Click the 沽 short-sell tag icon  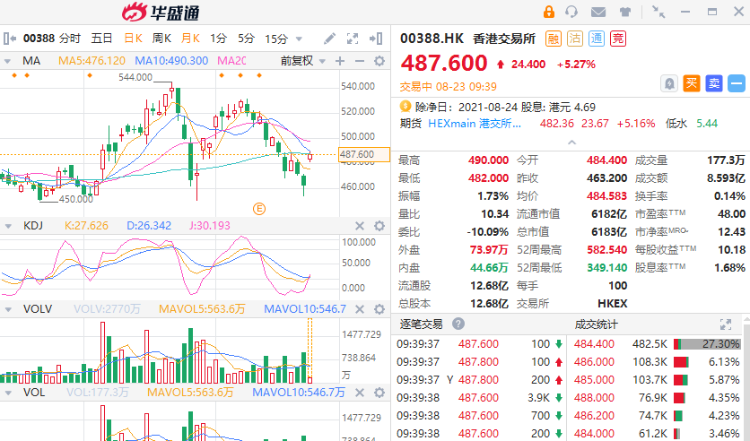point(575,39)
